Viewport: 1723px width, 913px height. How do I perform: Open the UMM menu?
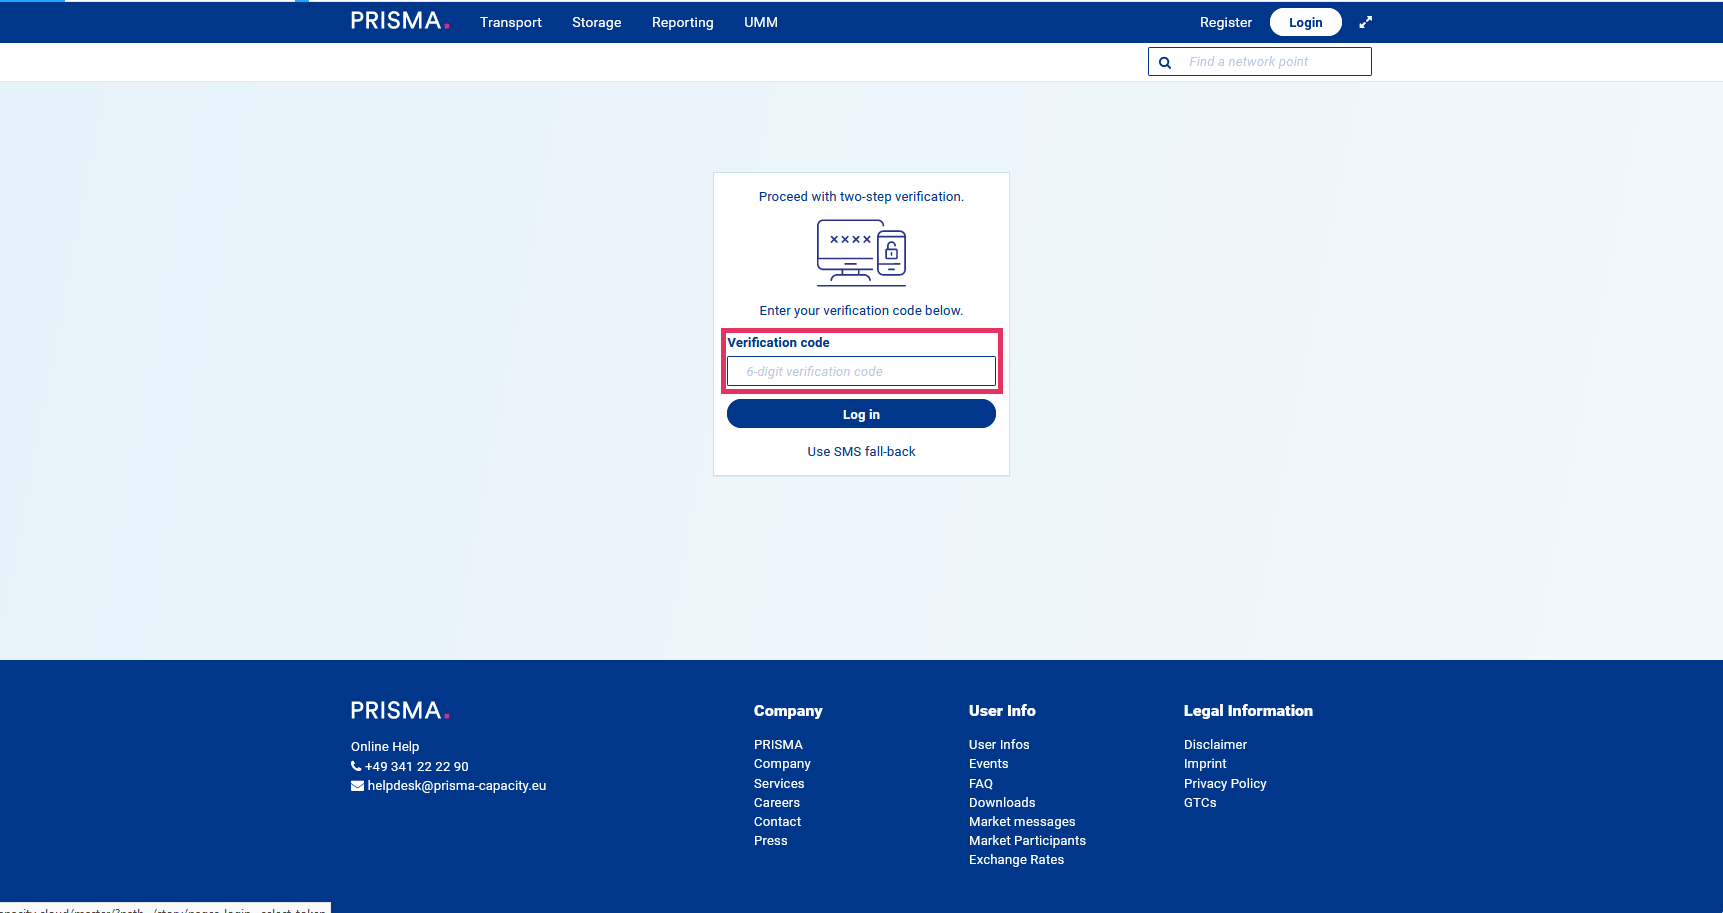coord(760,22)
